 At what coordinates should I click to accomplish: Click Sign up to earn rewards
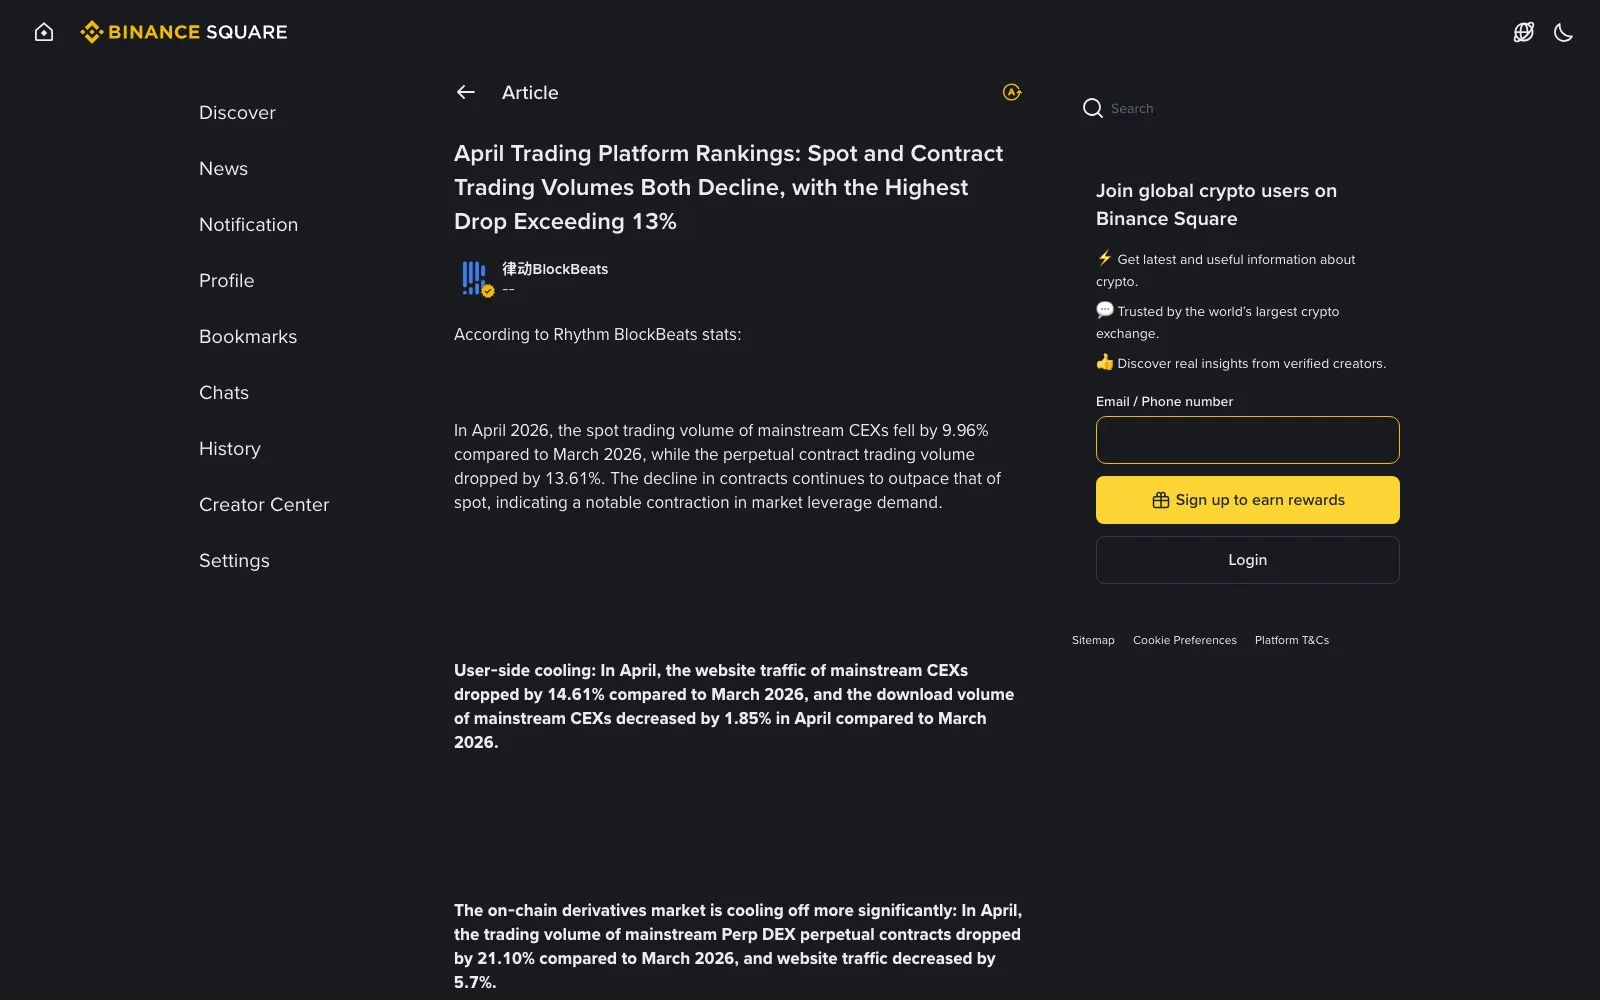[x=1247, y=500]
